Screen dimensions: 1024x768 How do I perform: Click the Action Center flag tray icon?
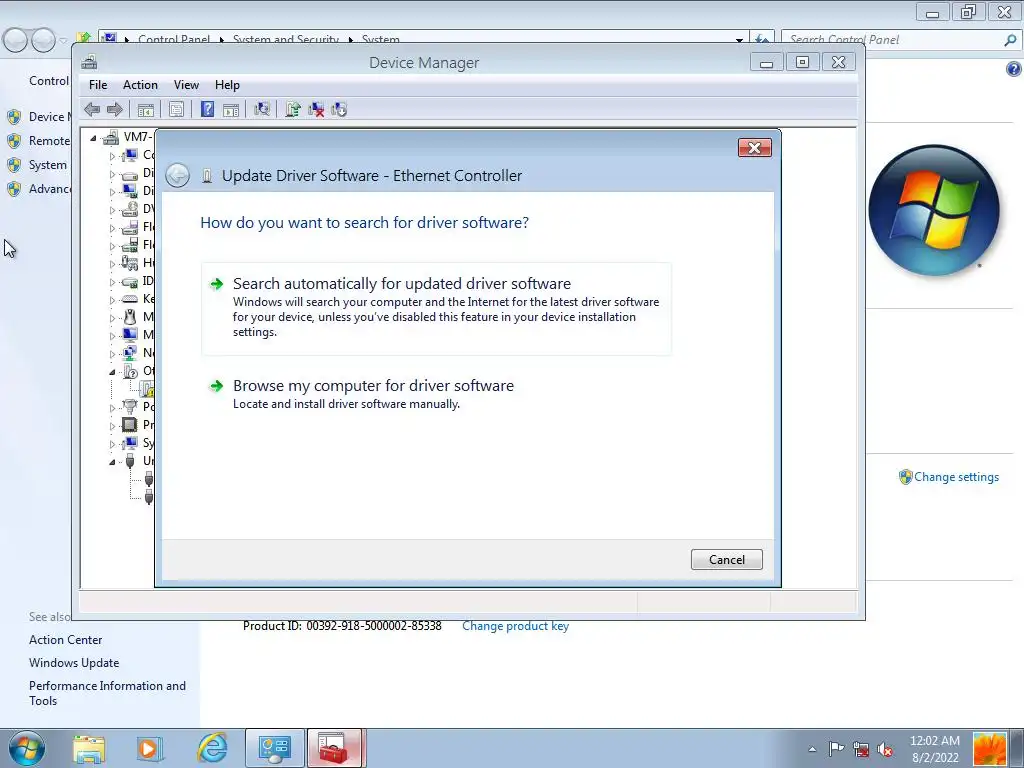click(836, 749)
